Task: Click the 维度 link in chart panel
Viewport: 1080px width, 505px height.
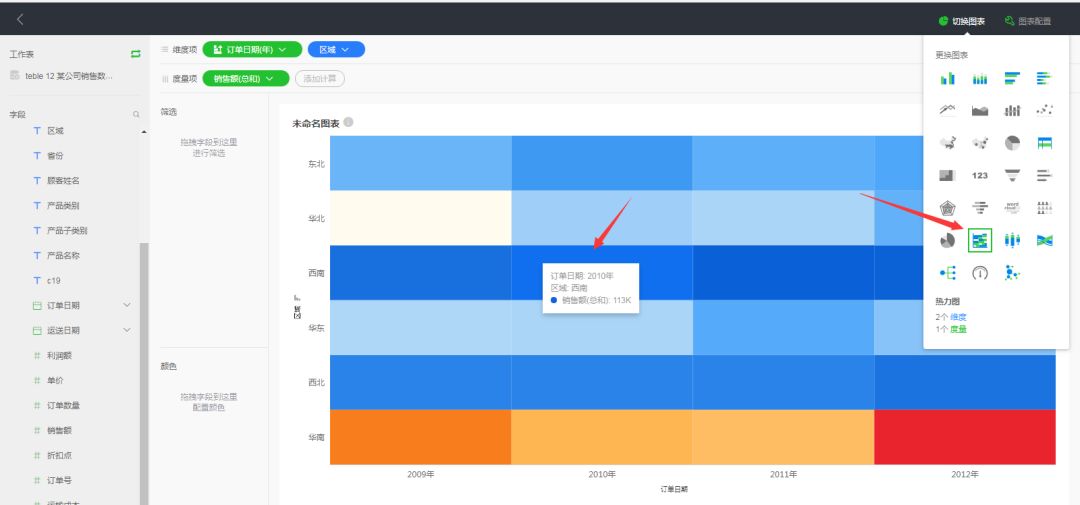Action: tap(958, 317)
